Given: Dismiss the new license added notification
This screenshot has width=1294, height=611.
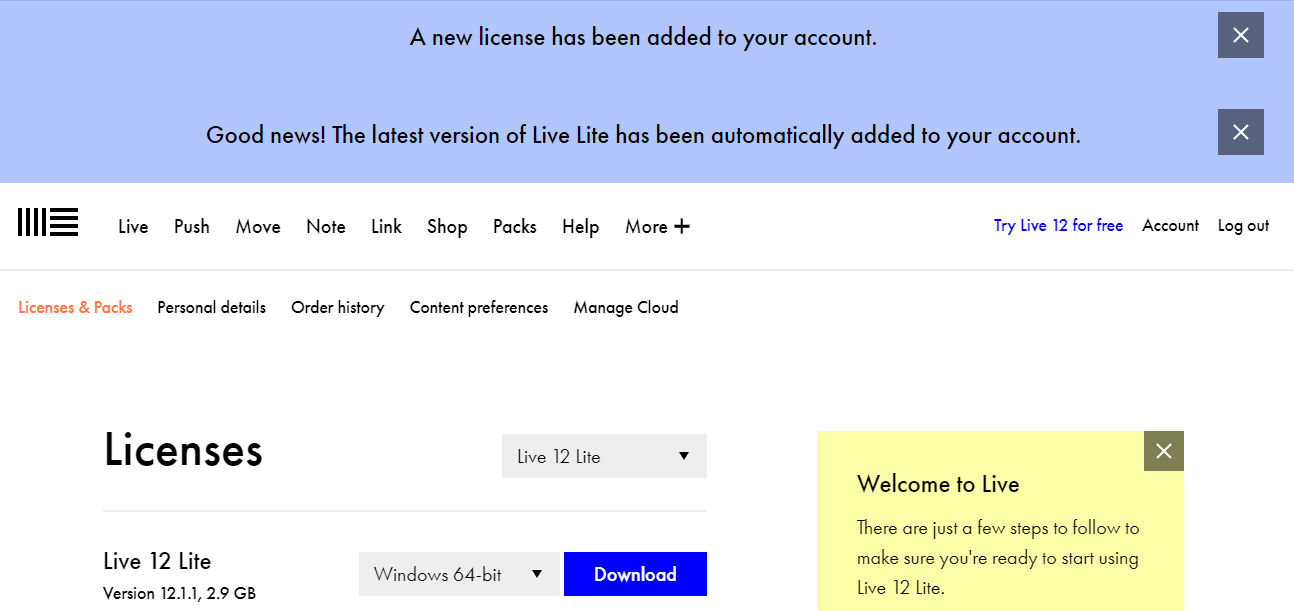Looking at the screenshot, I should click(x=1240, y=35).
